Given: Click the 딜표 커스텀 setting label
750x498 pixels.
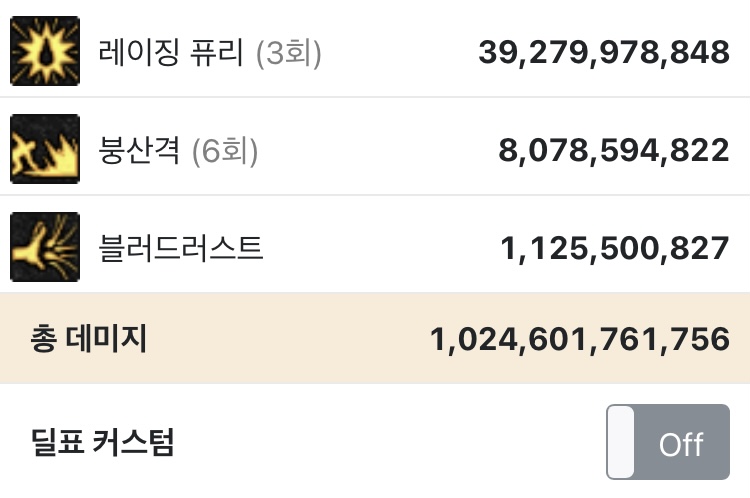Looking at the screenshot, I should [x=102, y=442].
